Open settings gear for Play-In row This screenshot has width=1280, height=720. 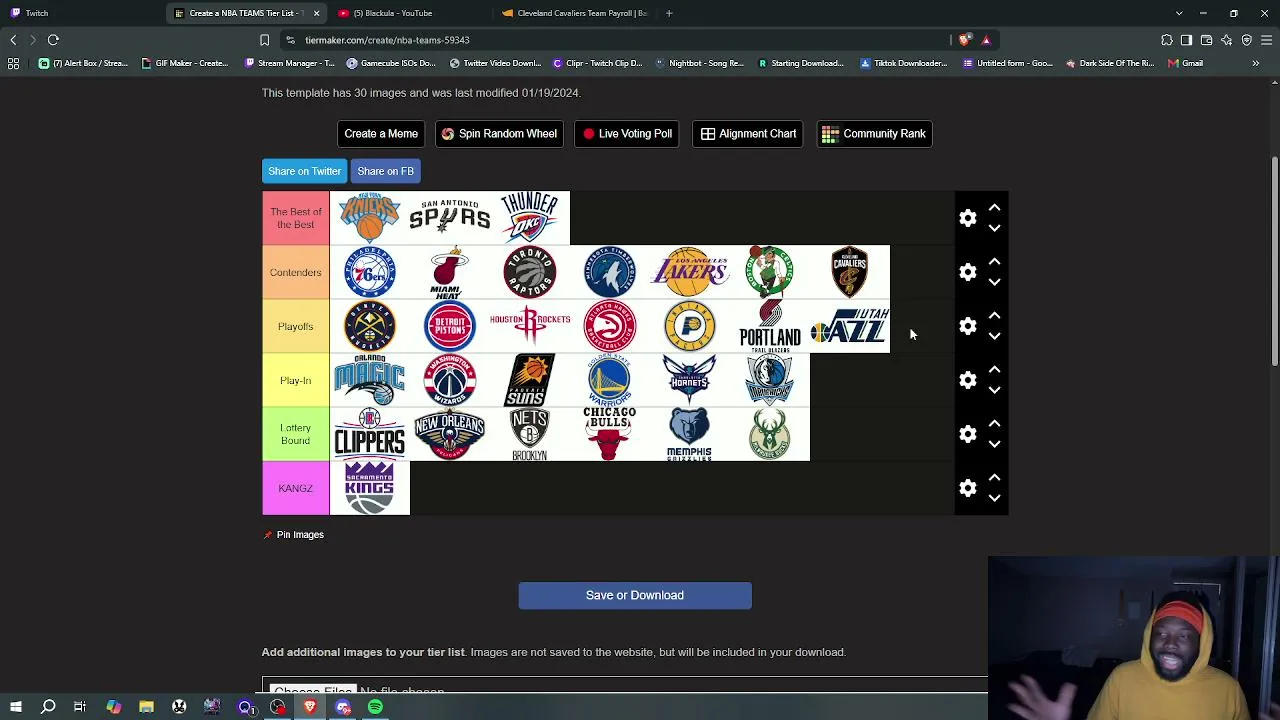[x=968, y=380]
